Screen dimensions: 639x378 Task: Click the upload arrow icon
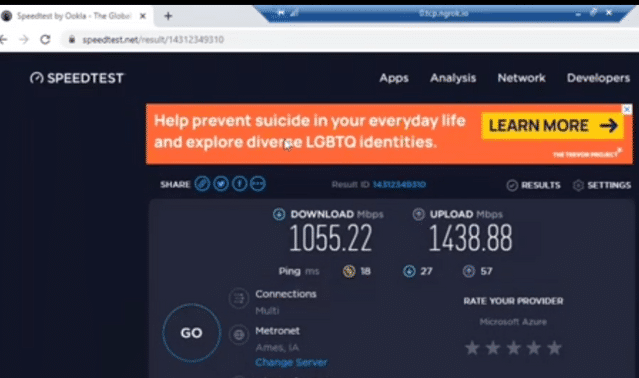tap(419, 214)
